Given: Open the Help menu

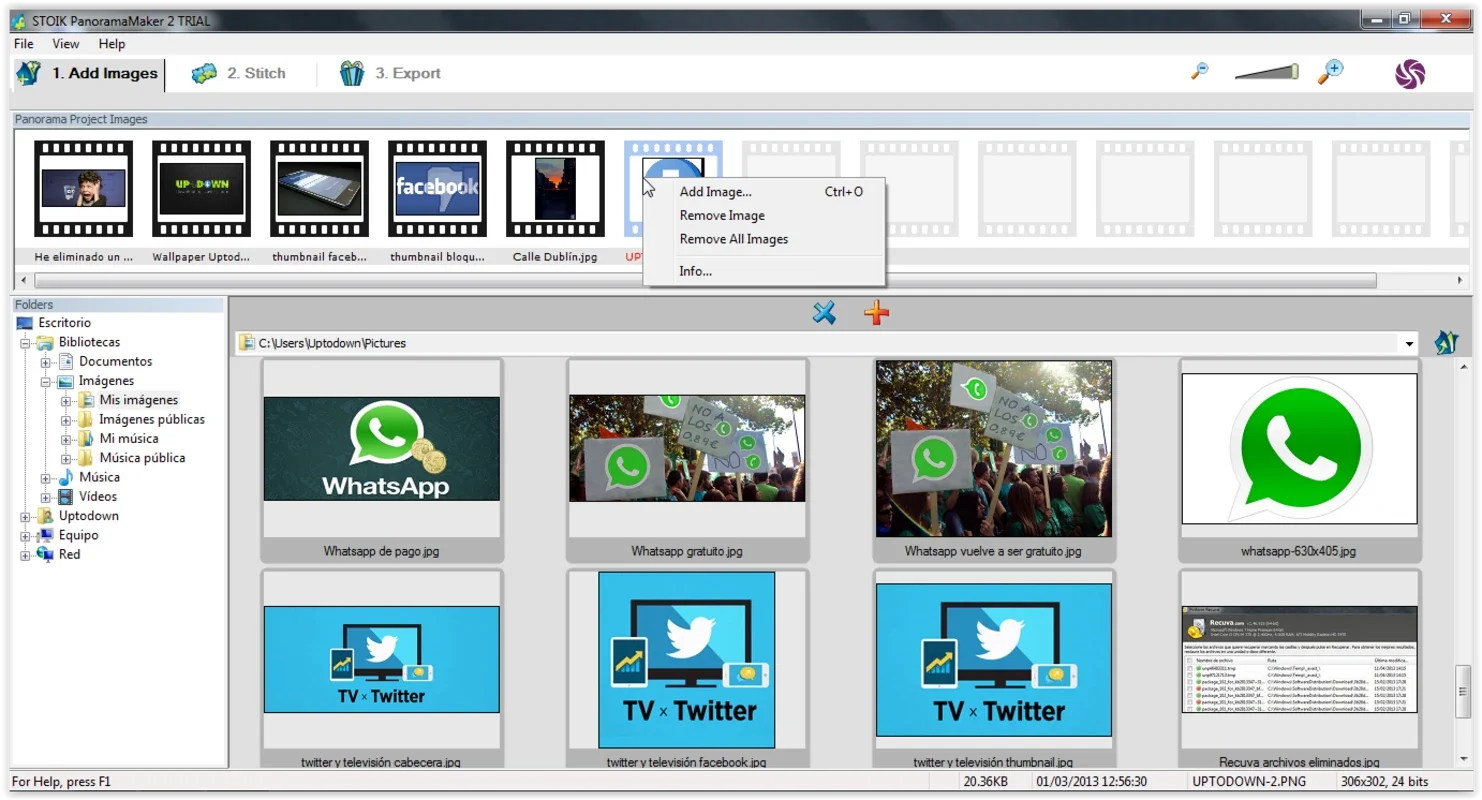Looking at the screenshot, I should (112, 44).
